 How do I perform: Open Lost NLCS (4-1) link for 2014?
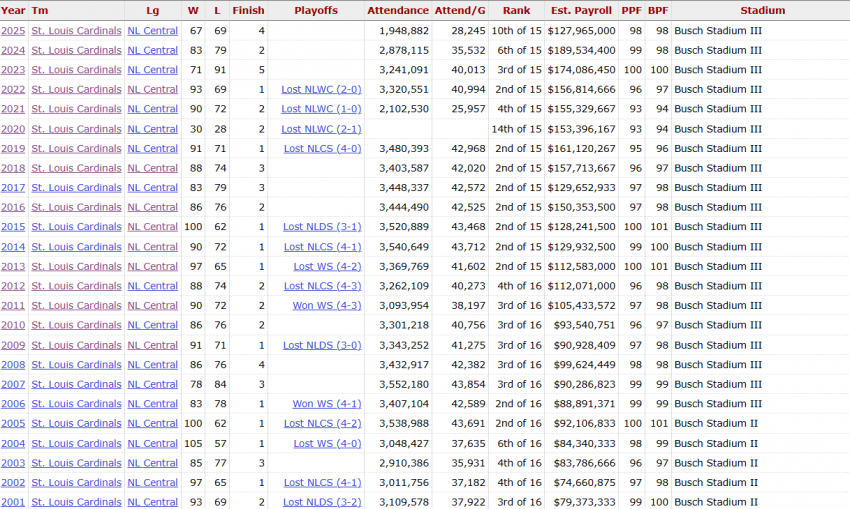click(x=323, y=247)
